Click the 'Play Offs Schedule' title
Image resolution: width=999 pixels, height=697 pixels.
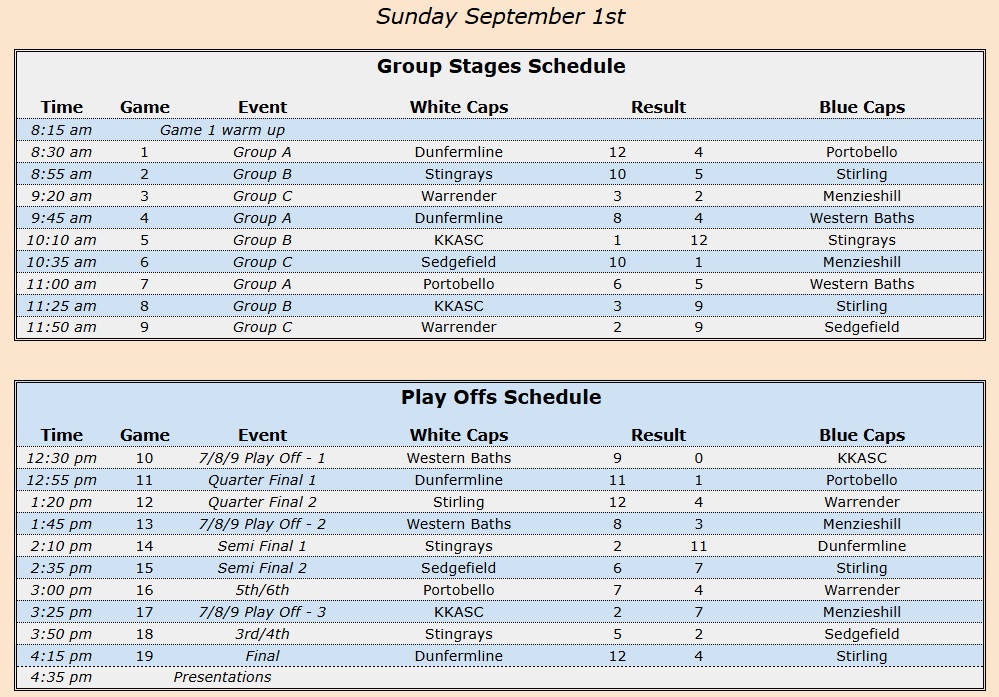point(501,397)
